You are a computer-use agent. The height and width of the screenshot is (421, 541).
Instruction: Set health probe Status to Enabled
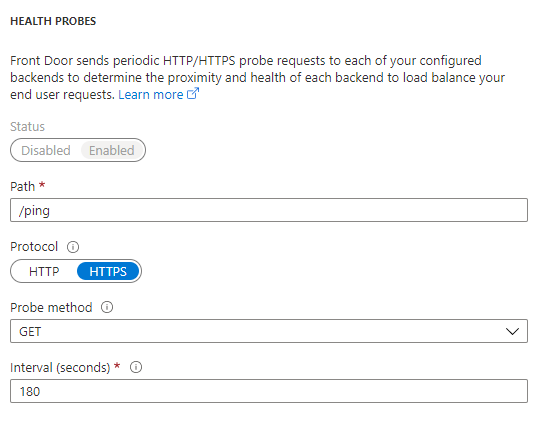(111, 150)
